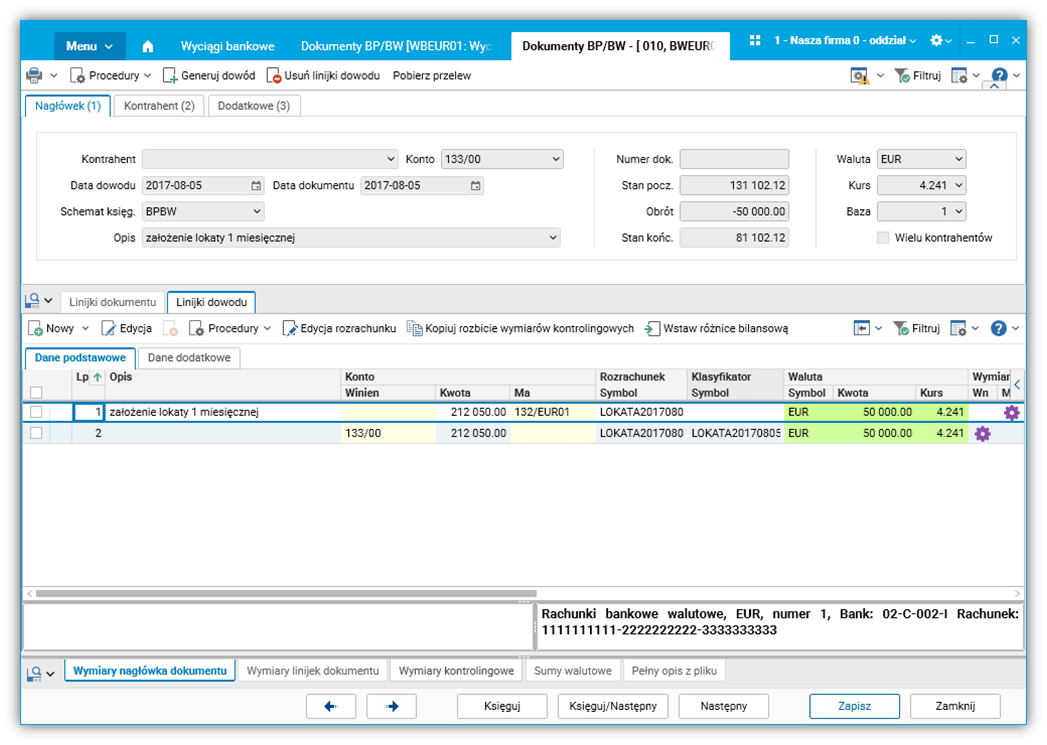Expand the Waluta EUR dropdown
1047x745 pixels.
click(x=958, y=159)
